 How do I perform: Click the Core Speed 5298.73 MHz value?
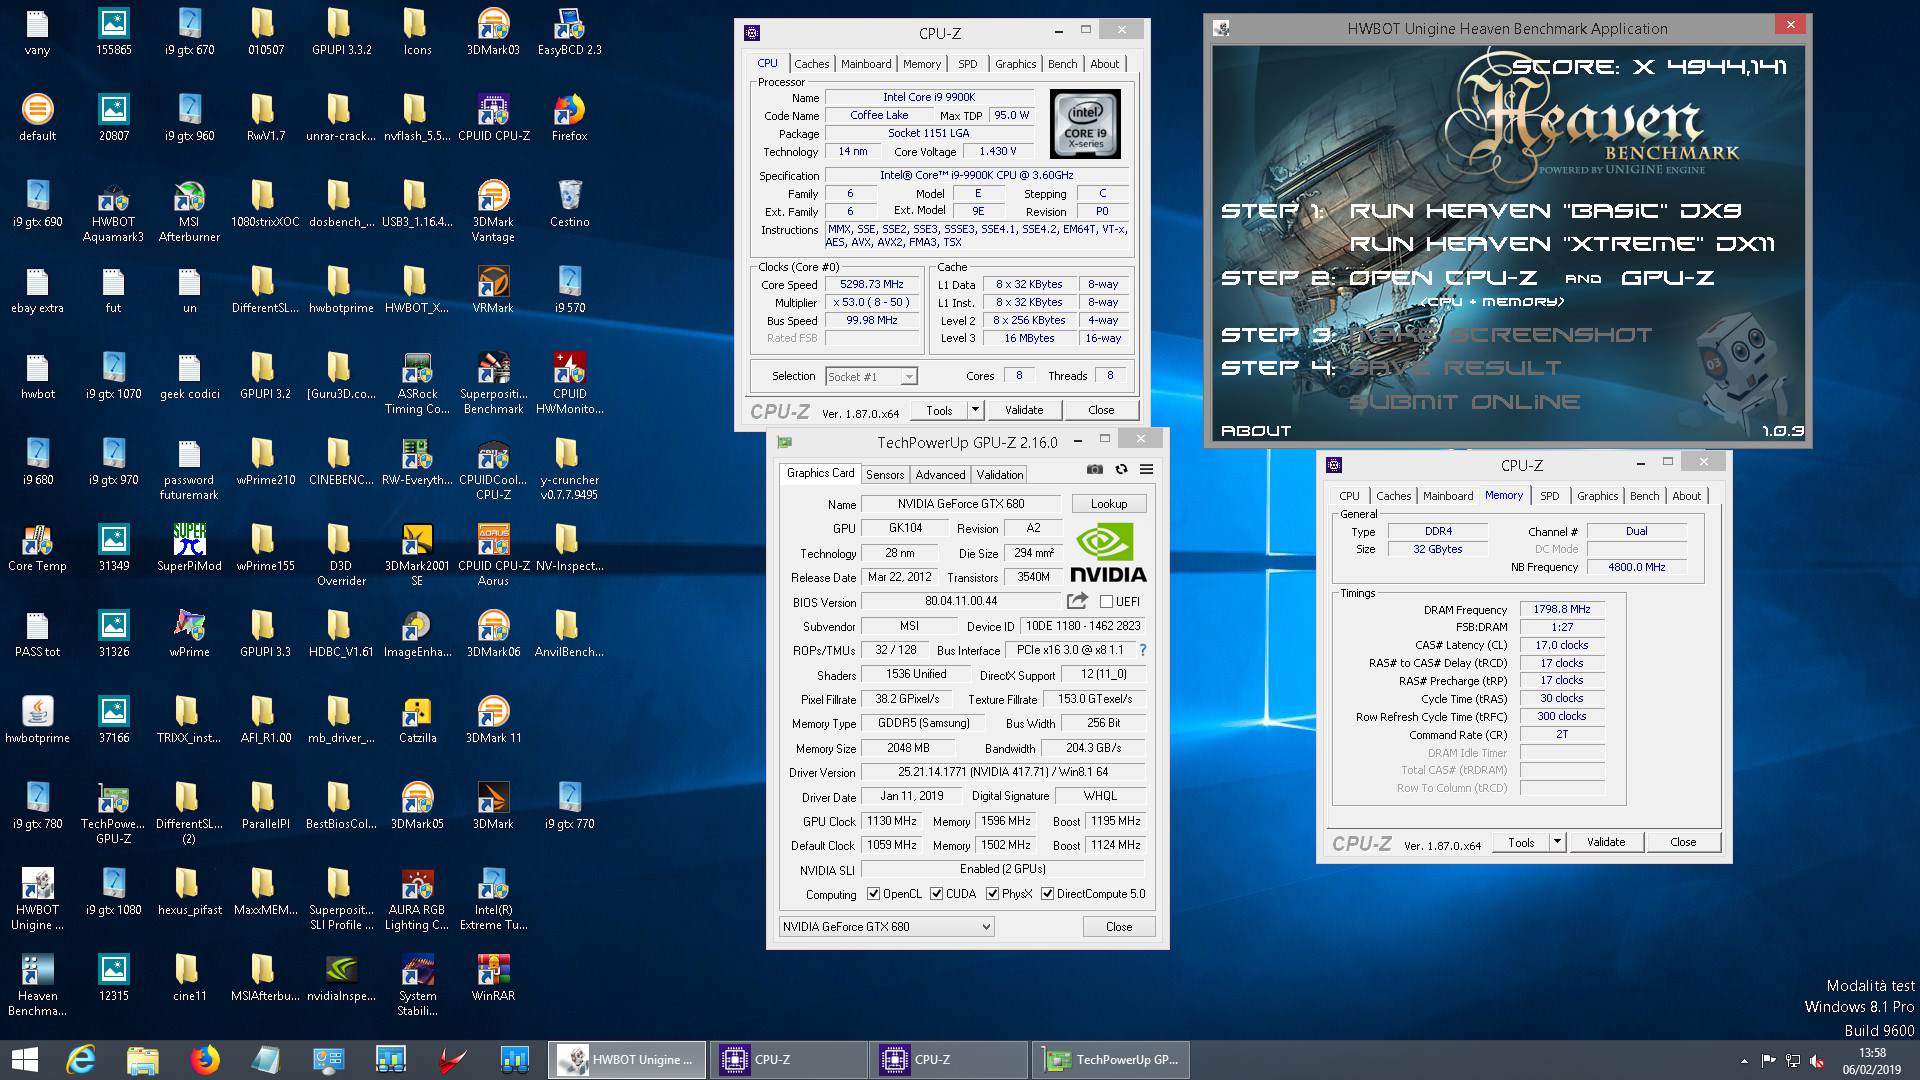click(x=872, y=284)
